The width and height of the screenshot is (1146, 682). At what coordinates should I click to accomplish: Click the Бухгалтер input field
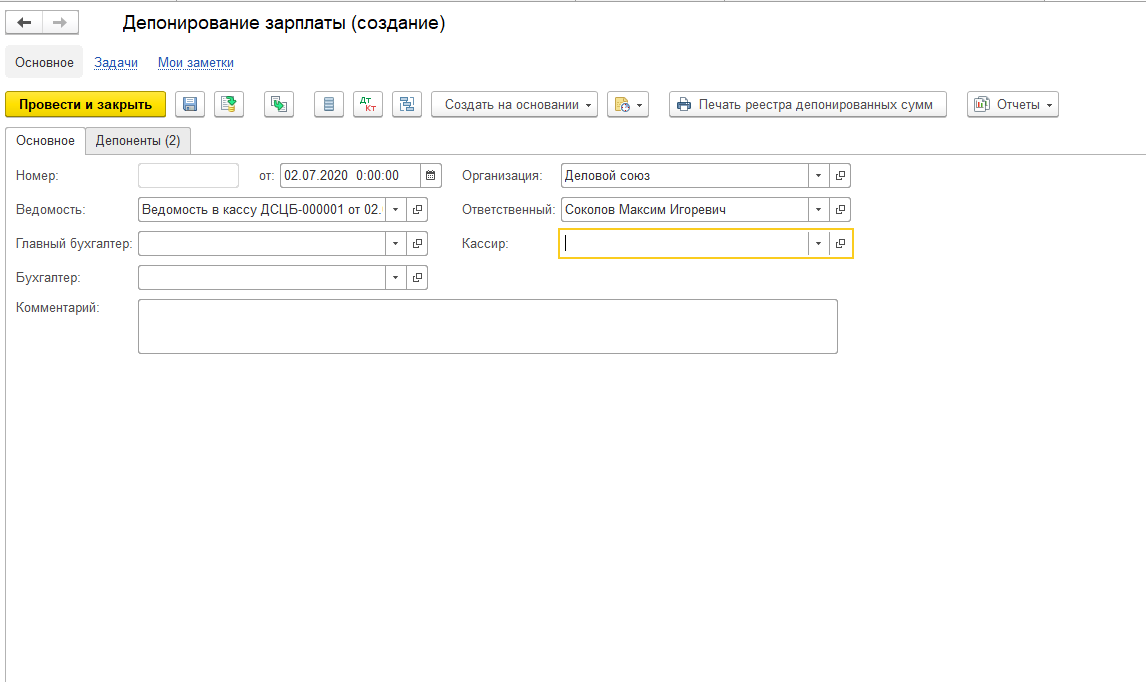pyautogui.click(x=261, y=278)
